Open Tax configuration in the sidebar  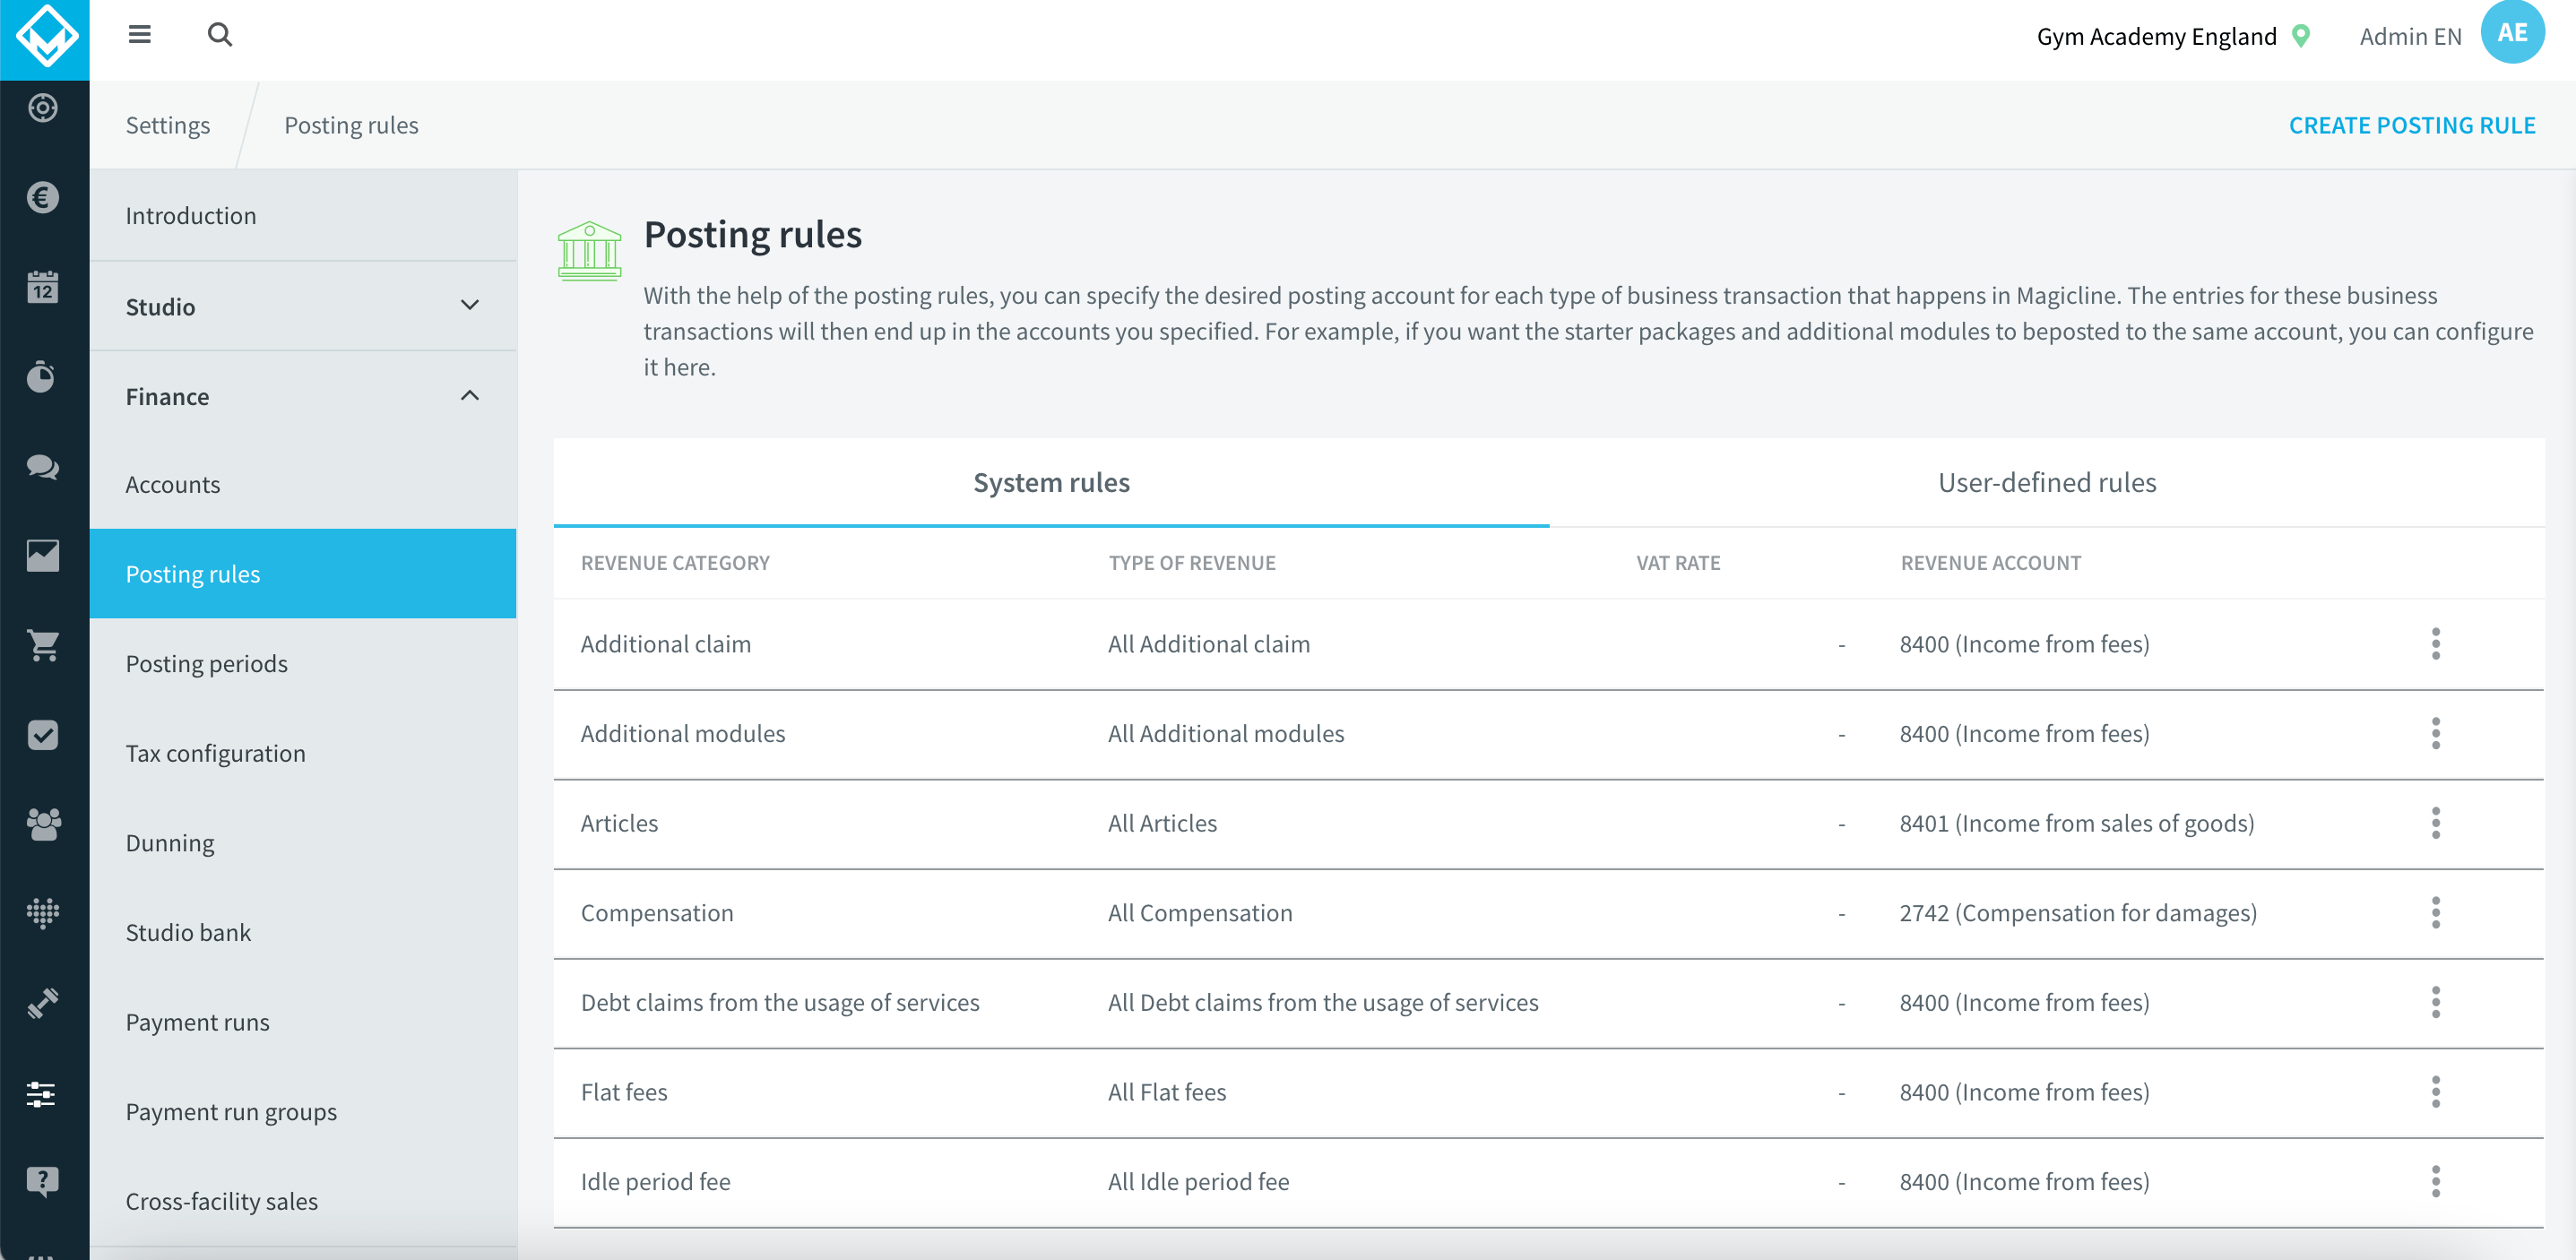click(215, 753)
